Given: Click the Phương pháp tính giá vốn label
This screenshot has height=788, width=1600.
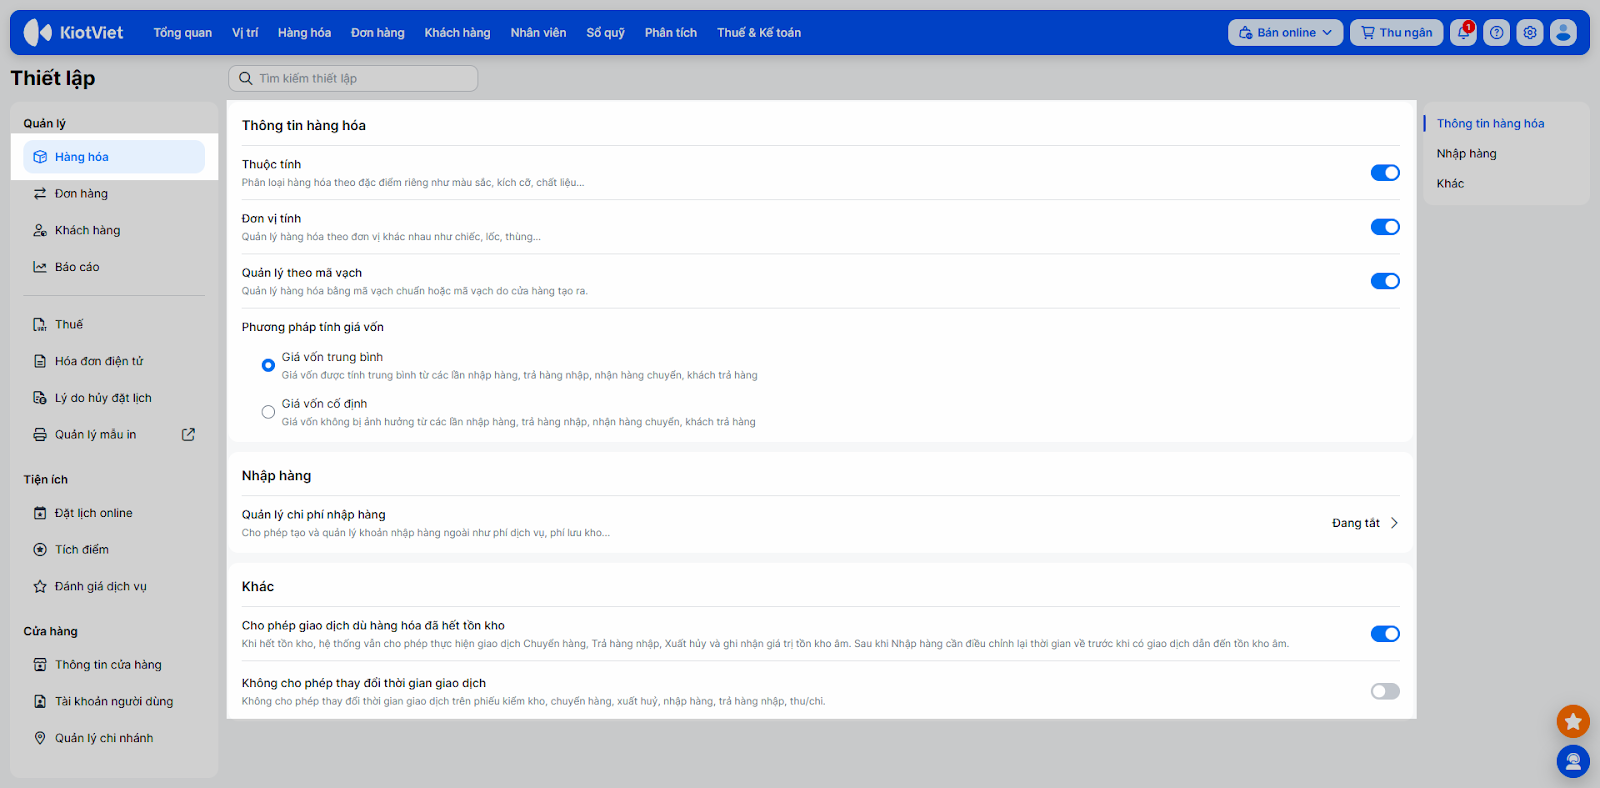Looking at the screenshot, I should pos(313,327).
